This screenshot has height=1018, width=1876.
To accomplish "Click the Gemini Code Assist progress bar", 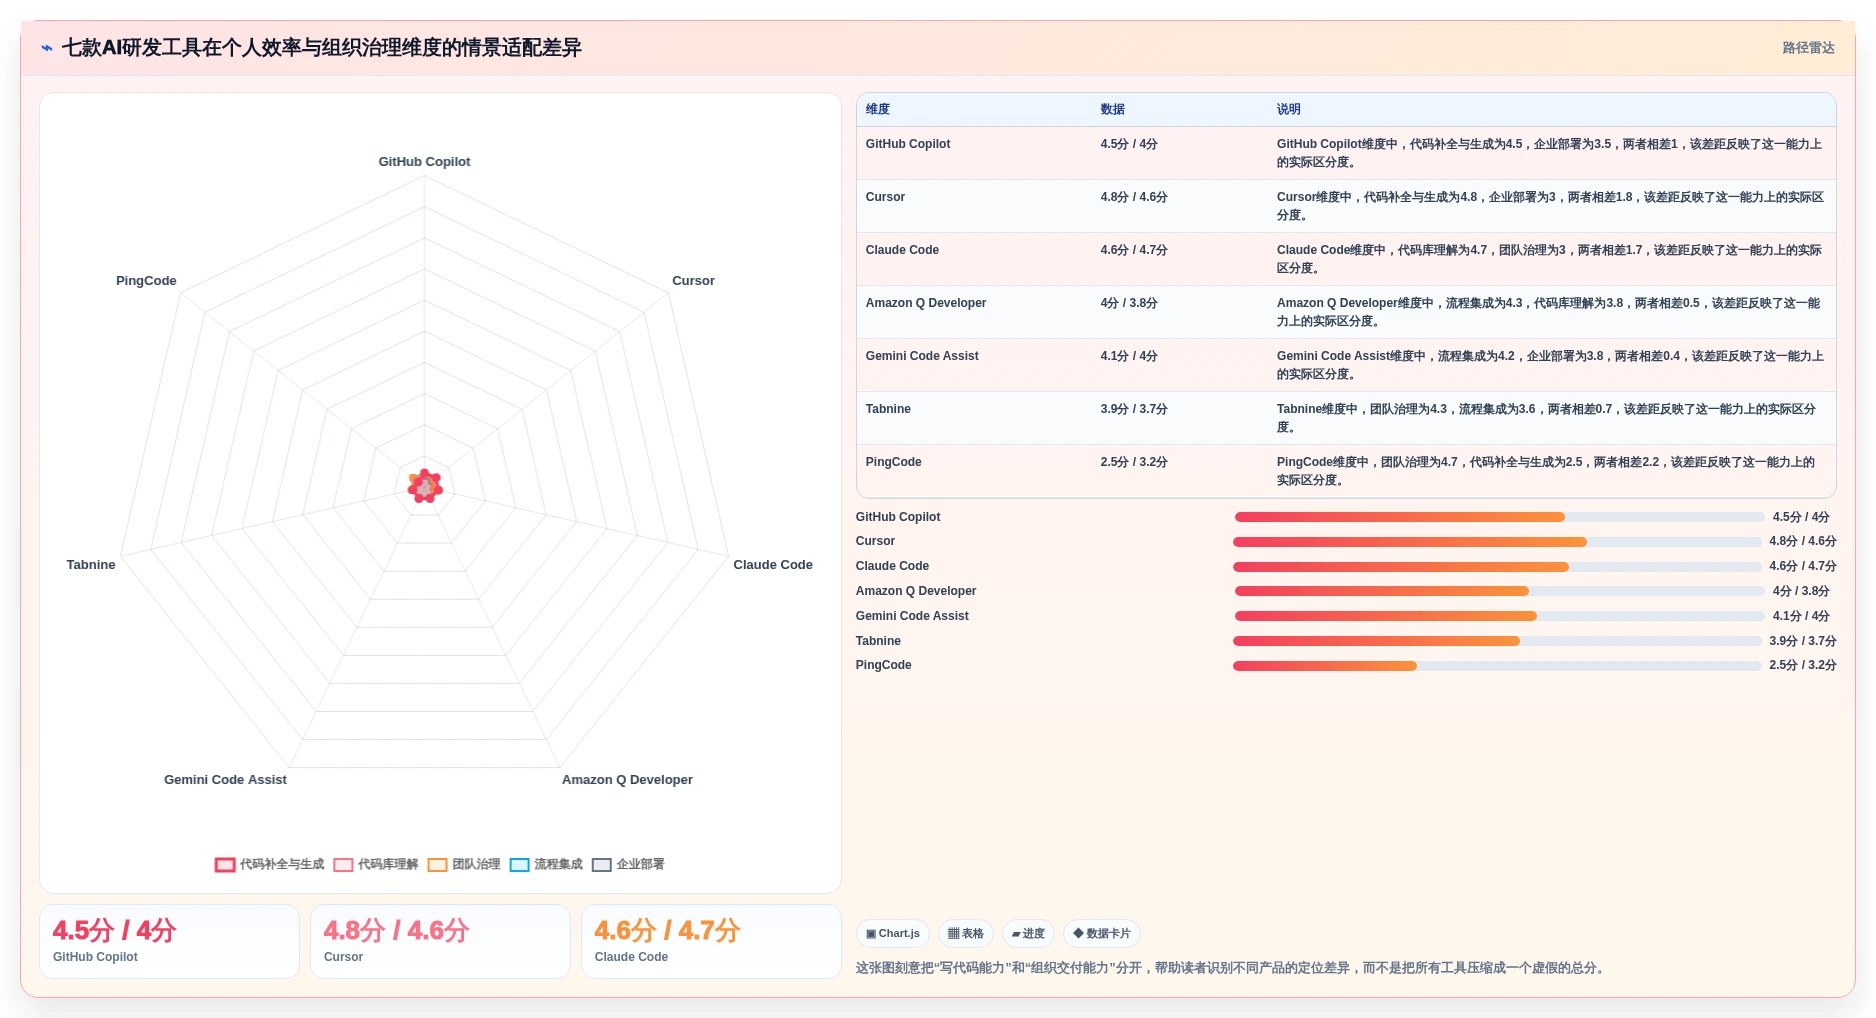I will pos(1499,616).
